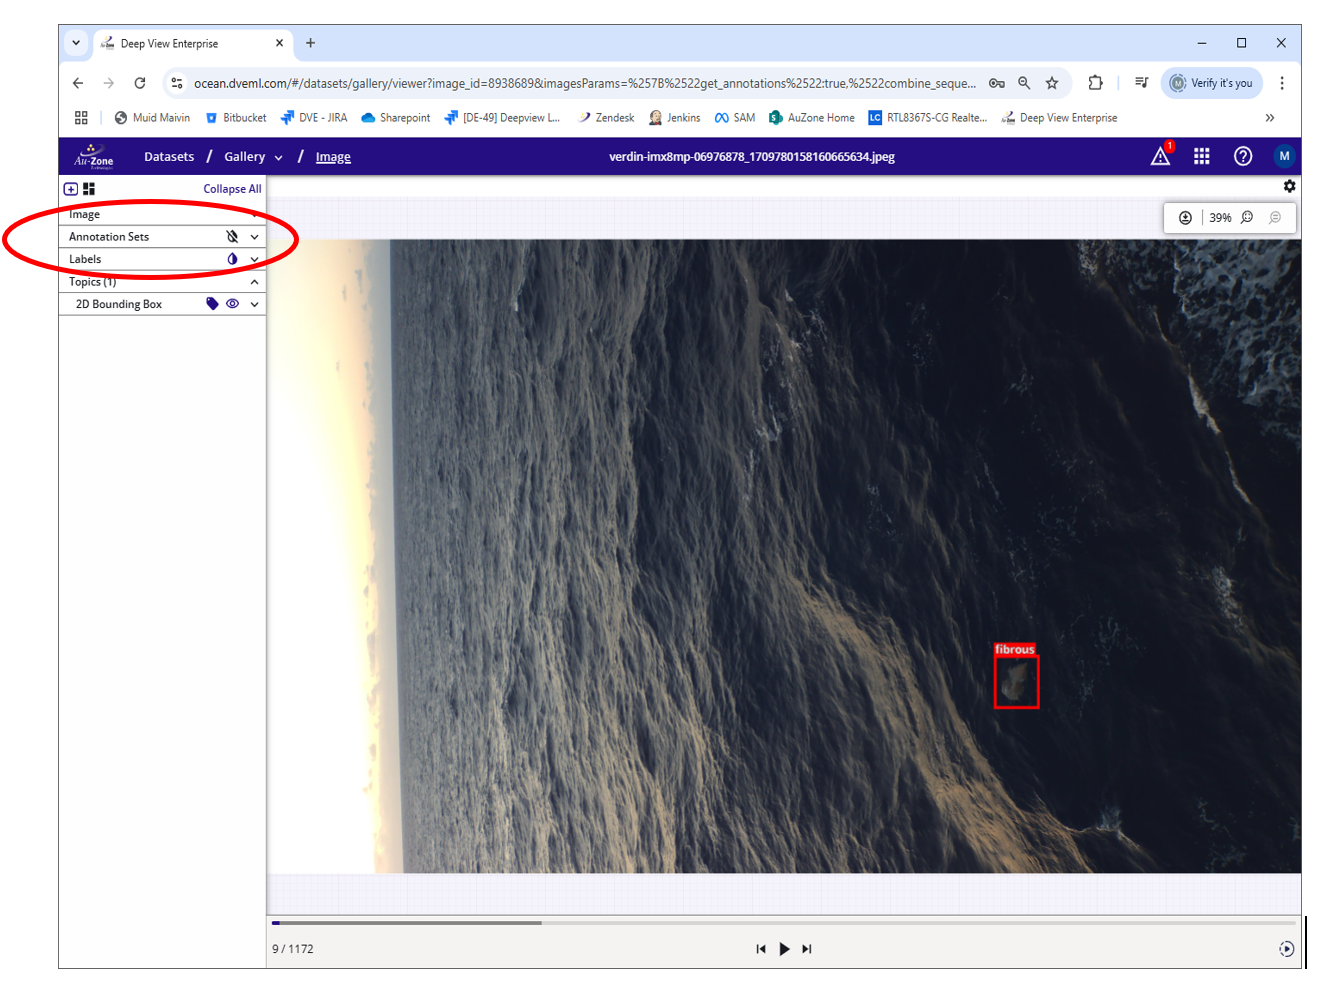
Task: Go to Gallery breadcrumb
Action: point(245,157)
